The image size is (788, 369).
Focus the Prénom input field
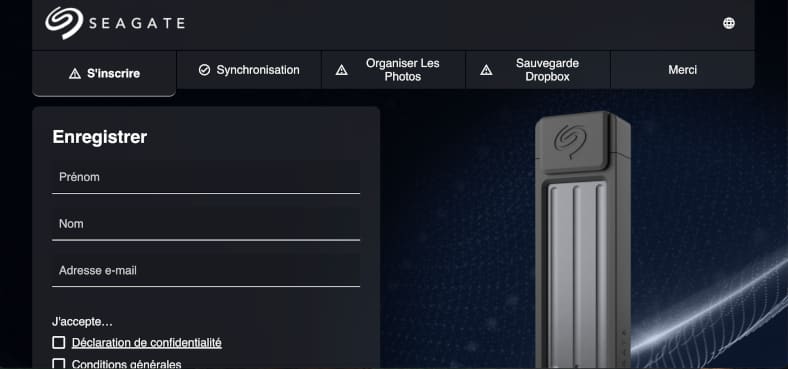pyautogui.click(x=206, y=177)
